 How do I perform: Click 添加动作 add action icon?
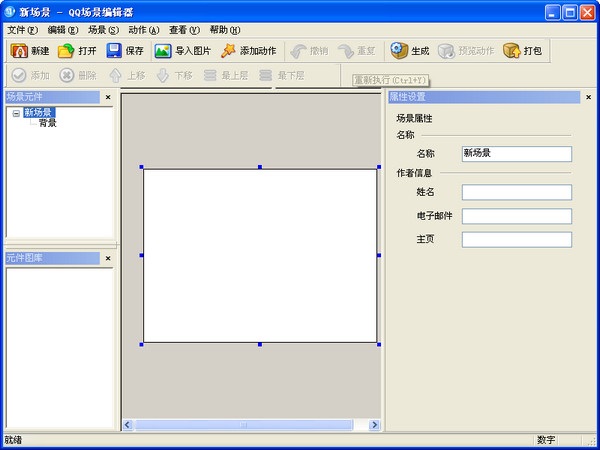click(x=229, y=51)
